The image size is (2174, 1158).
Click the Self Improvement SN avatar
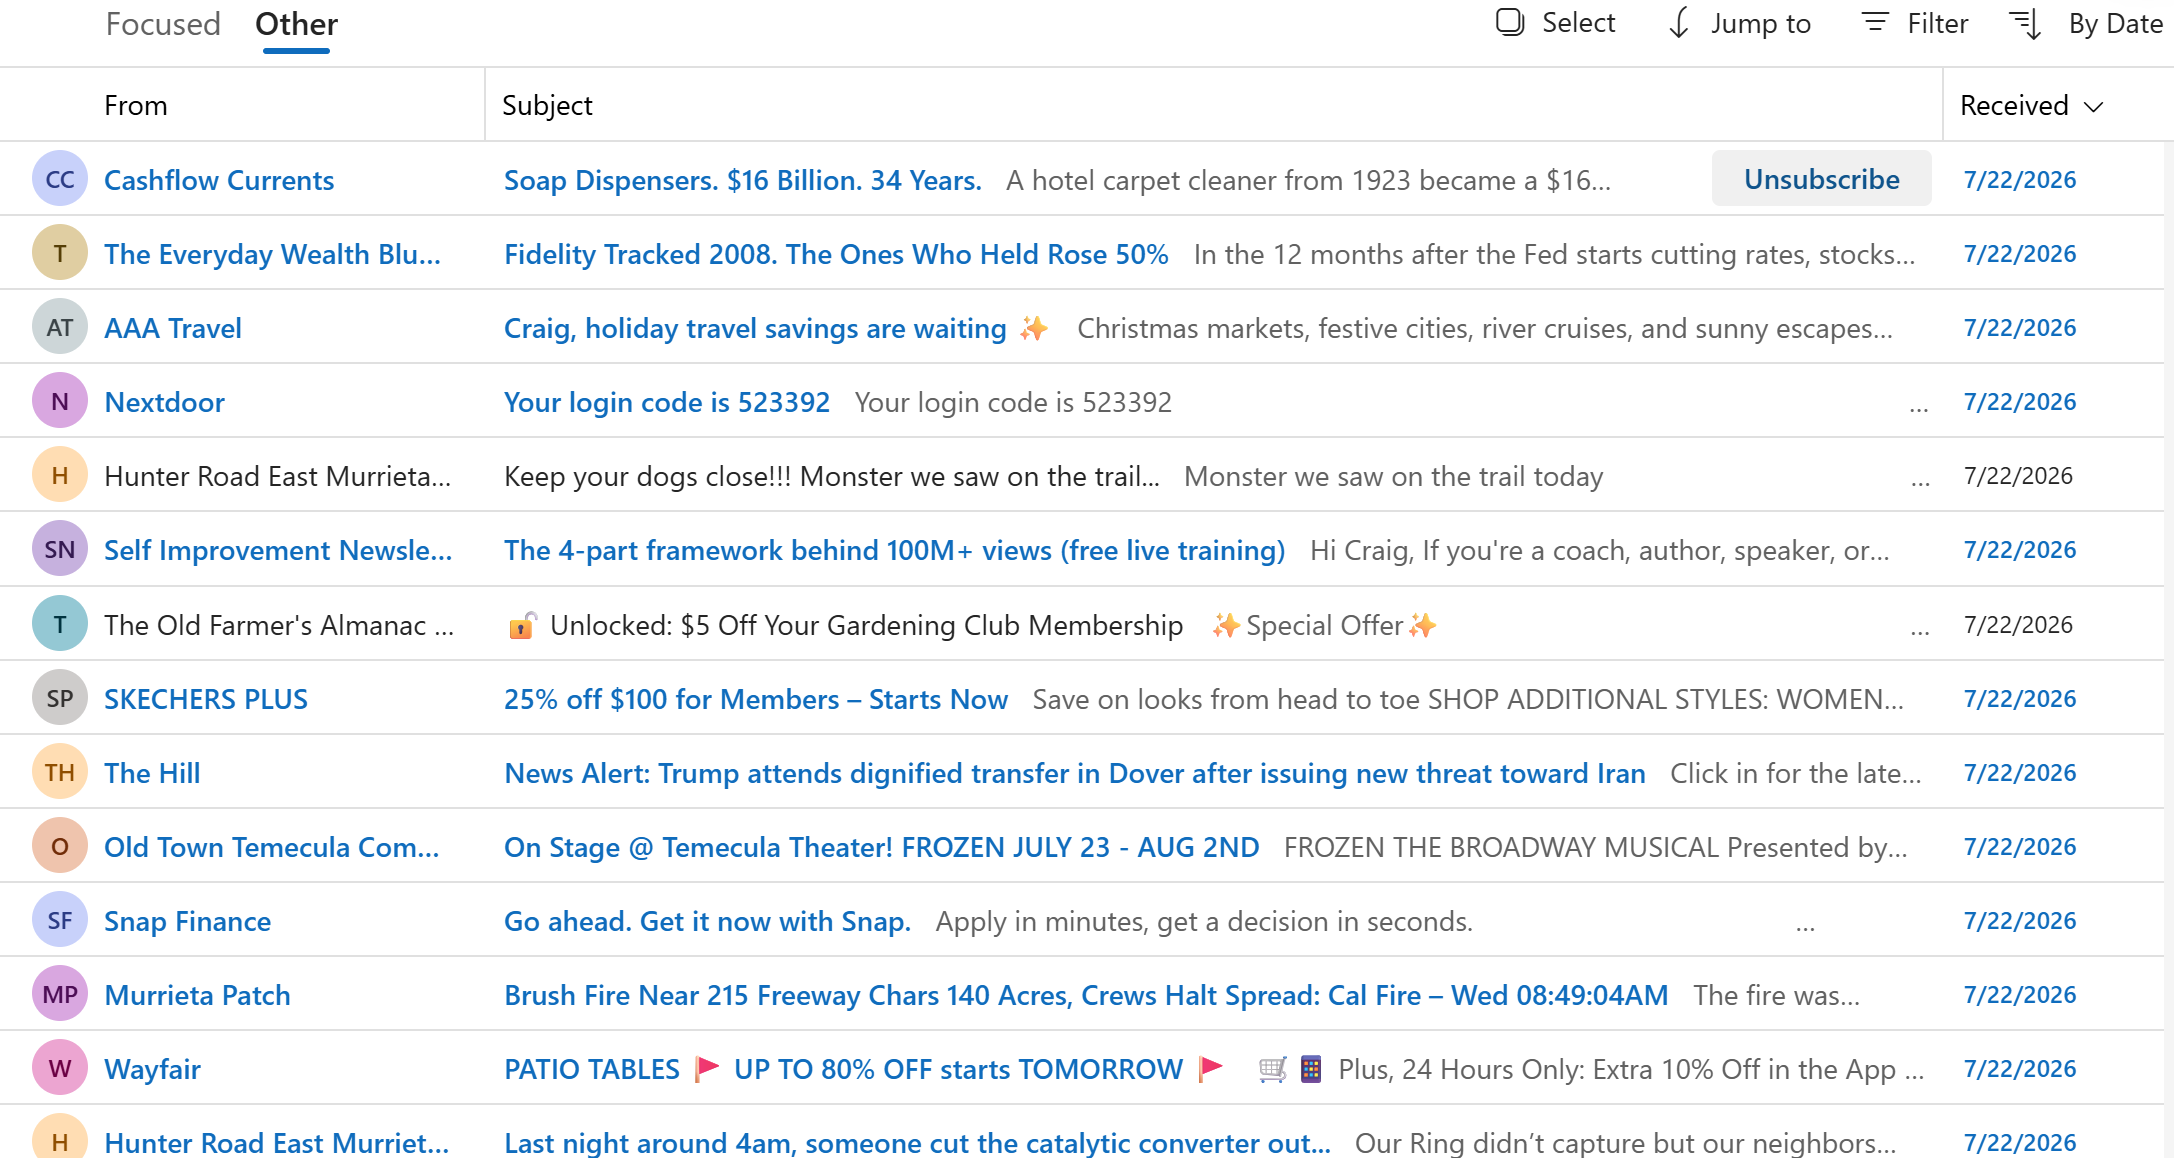pyautogui.click(x=60, y=550)
